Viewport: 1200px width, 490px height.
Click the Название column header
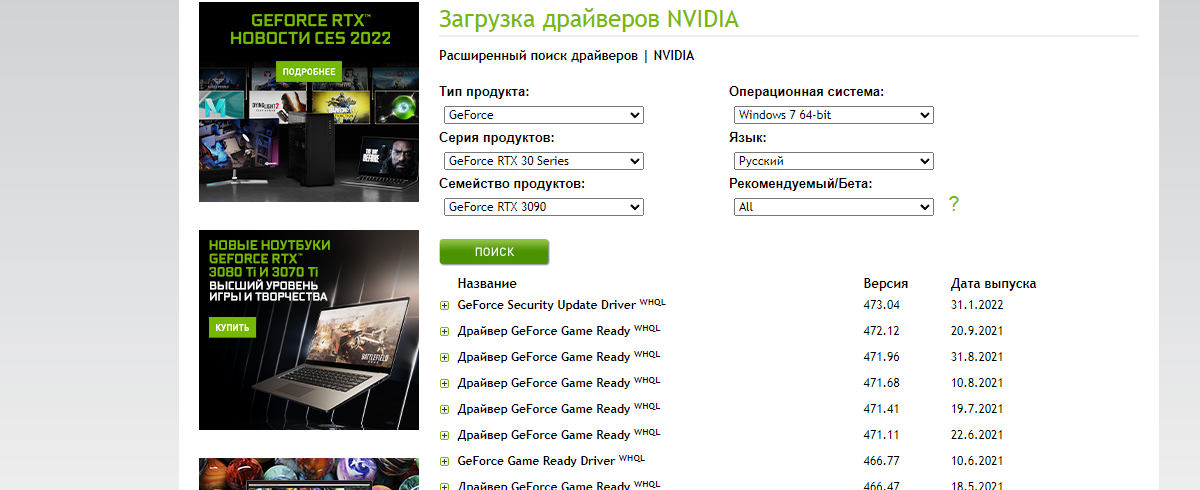pyautogui.click(x=487, y=283)
